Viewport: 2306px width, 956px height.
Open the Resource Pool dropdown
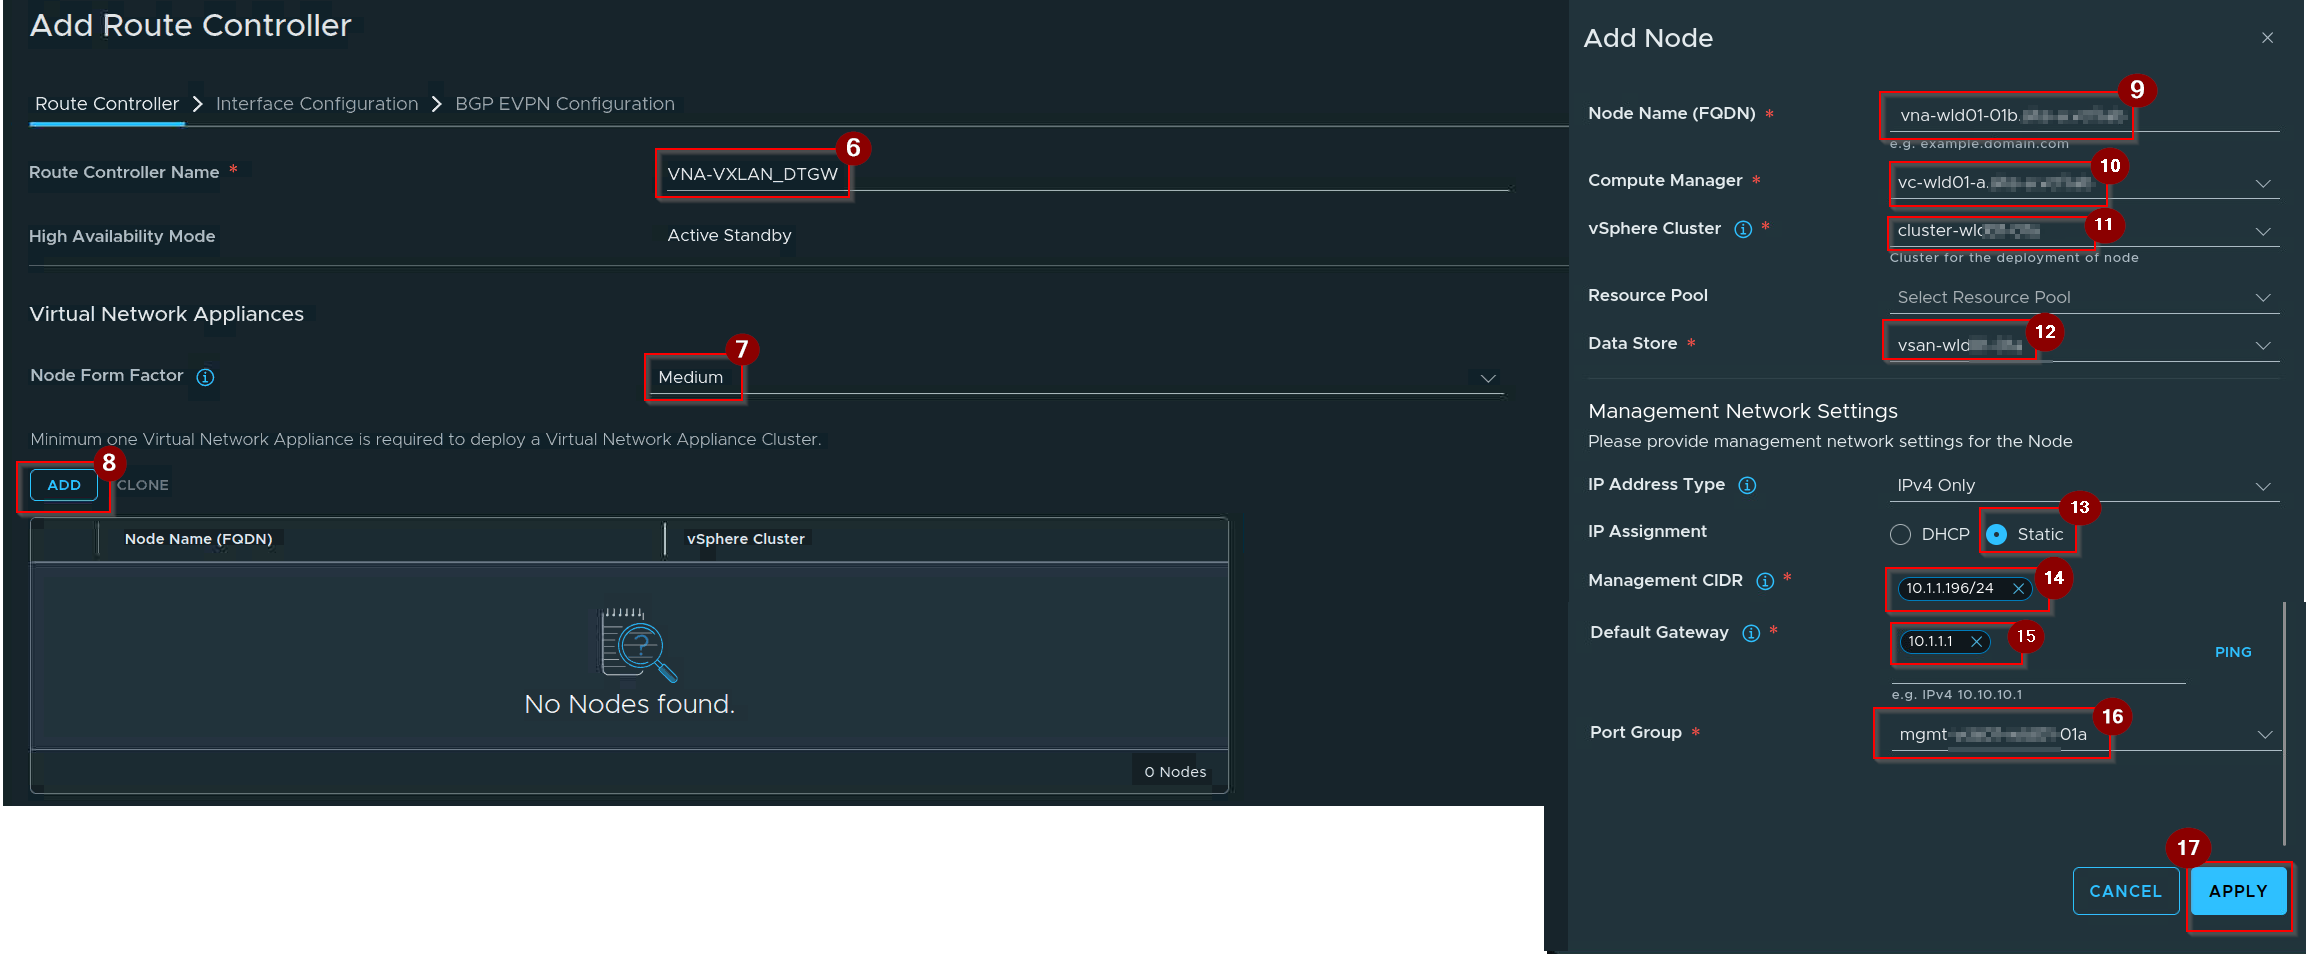tap(2084, 298)
